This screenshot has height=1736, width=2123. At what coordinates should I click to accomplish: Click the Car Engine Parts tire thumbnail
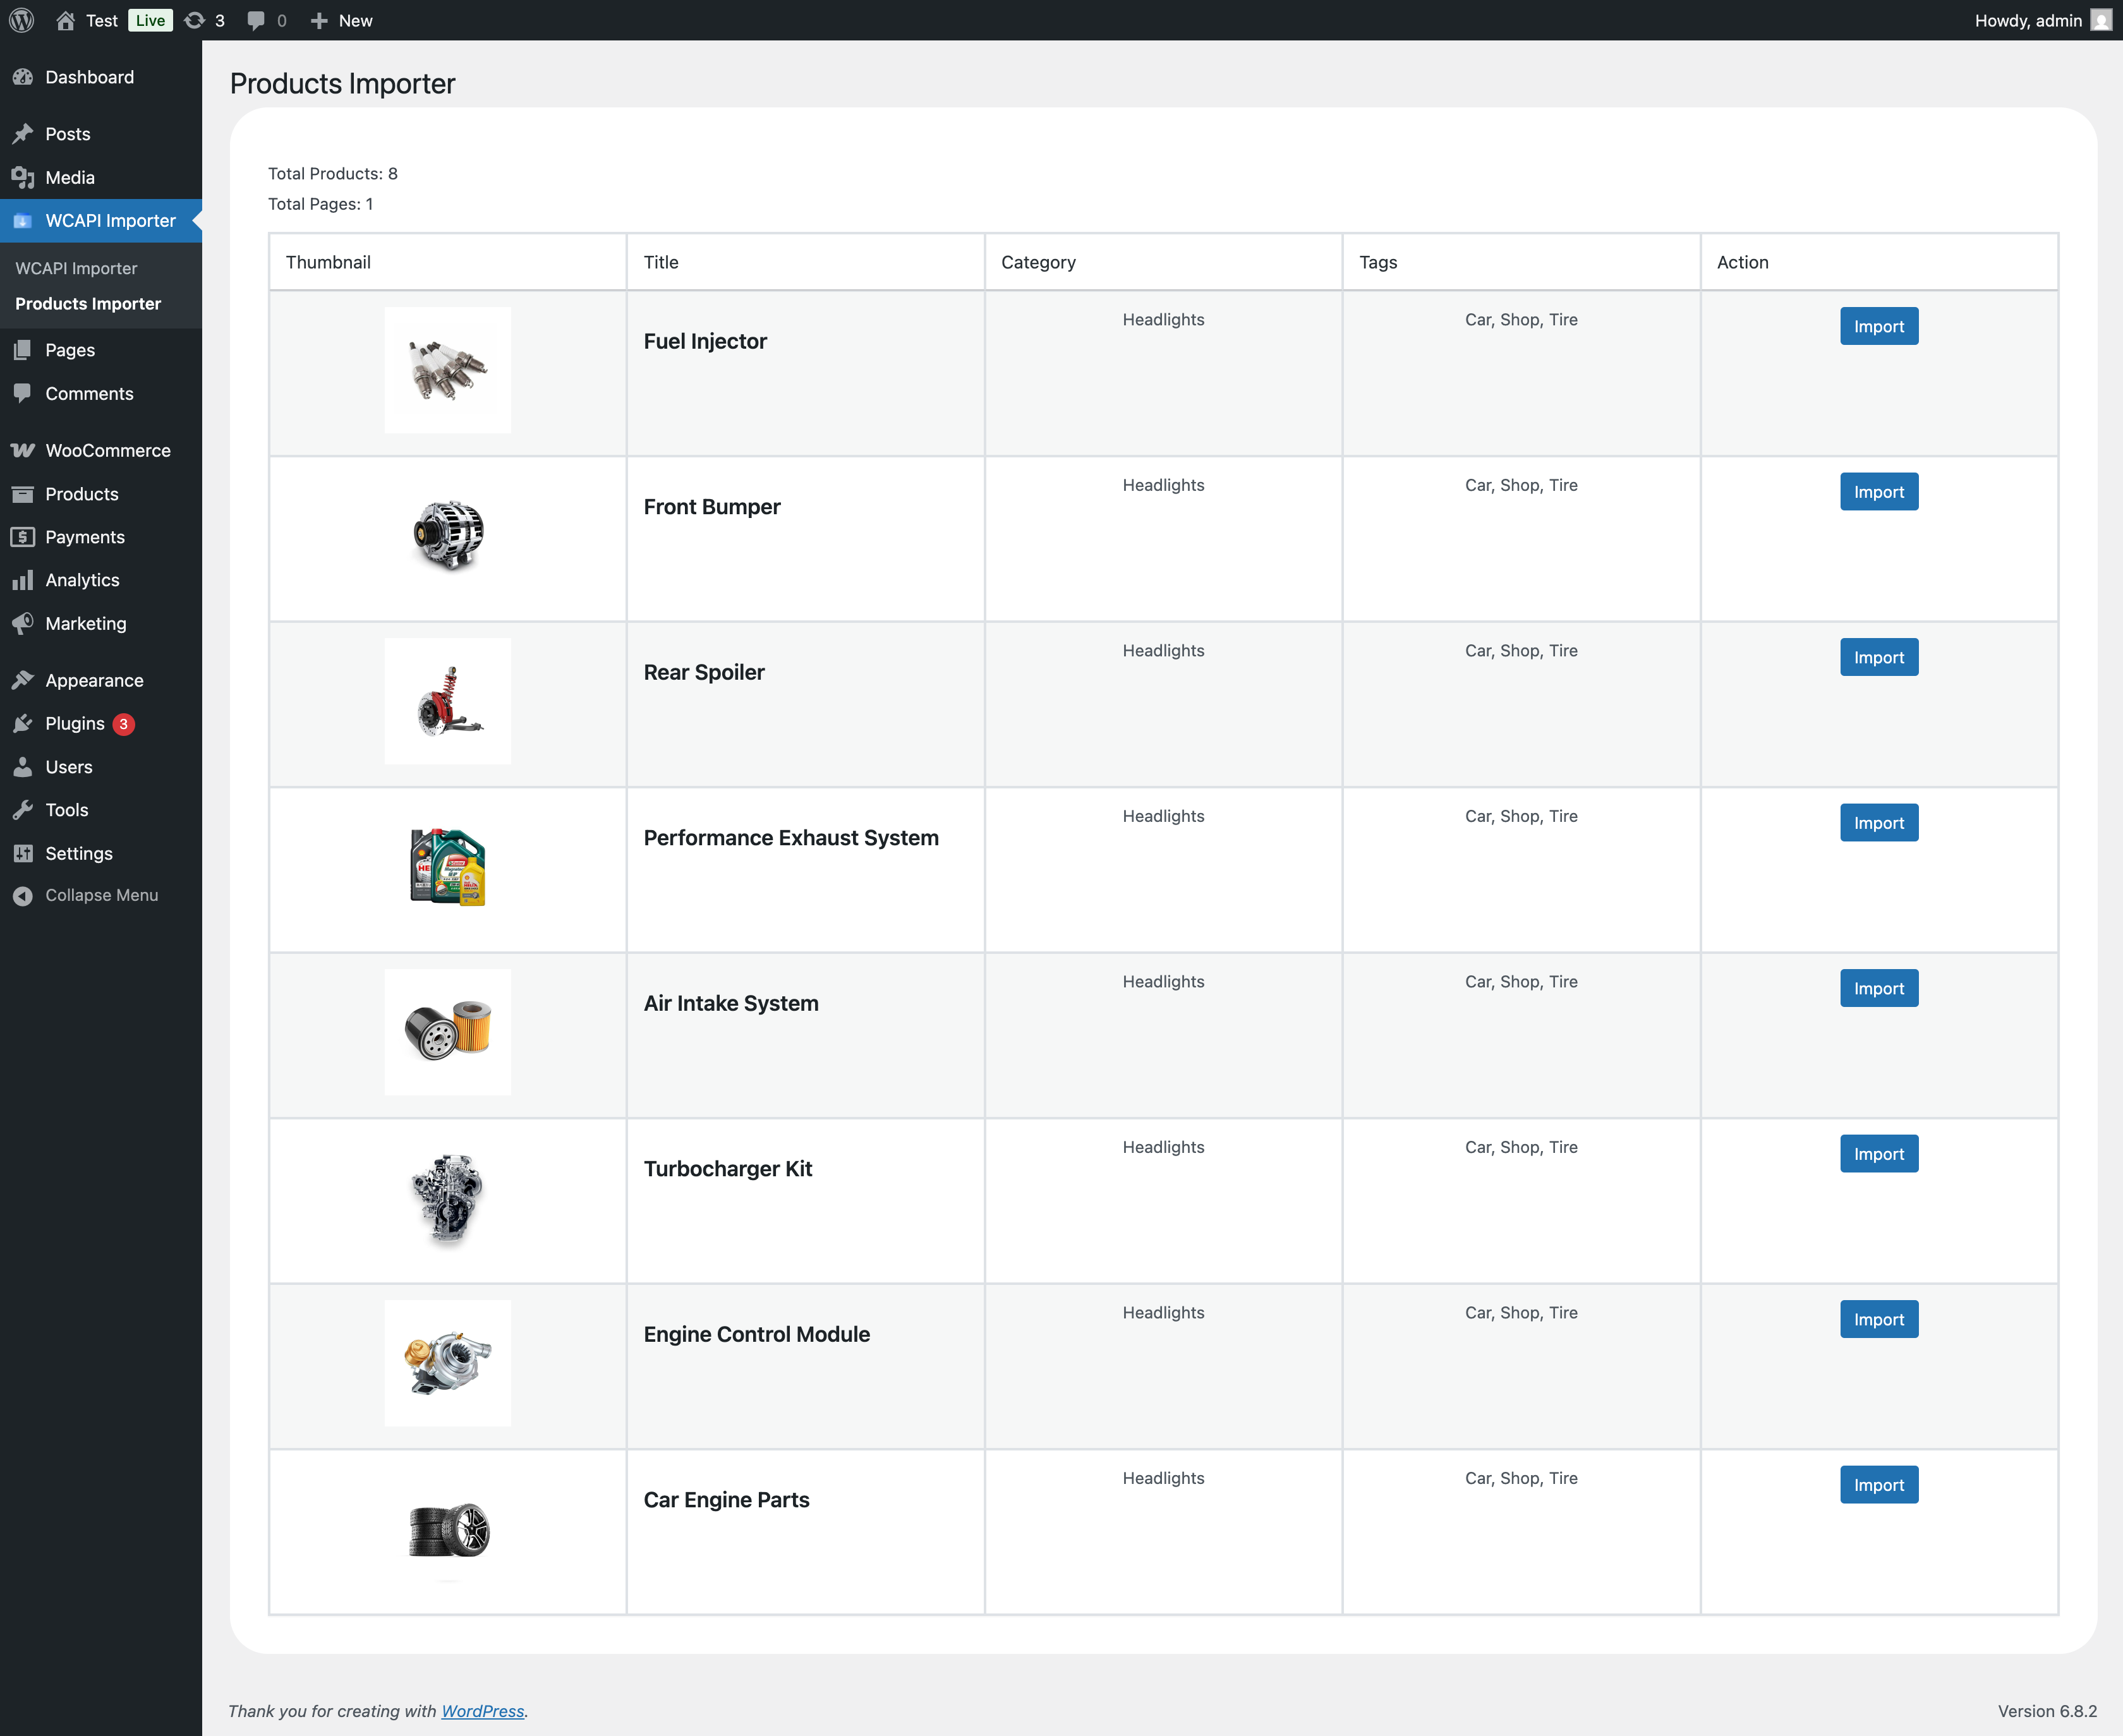pos(448,1530)
